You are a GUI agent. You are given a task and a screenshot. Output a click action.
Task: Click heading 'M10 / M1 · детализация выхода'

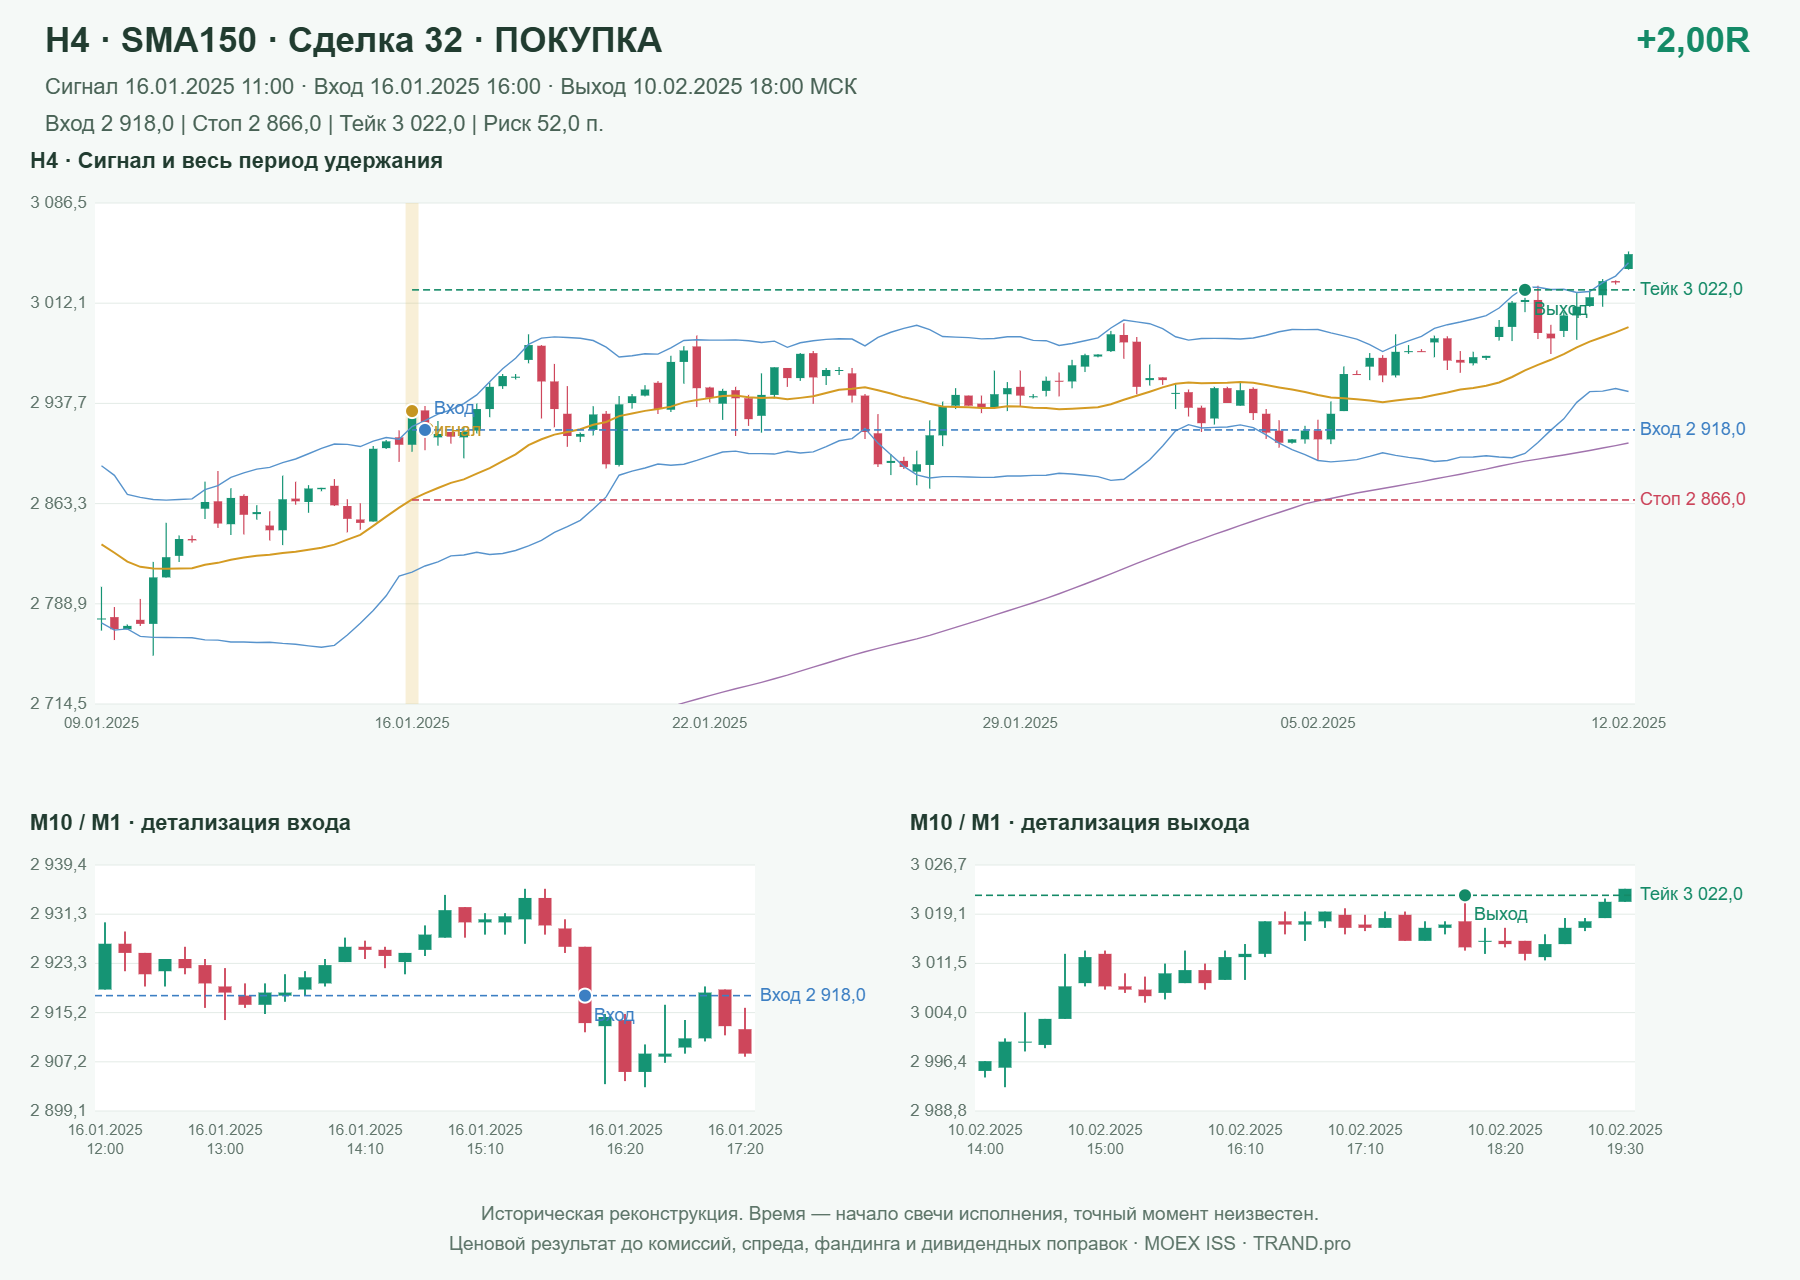click(x=1080, y=823)
